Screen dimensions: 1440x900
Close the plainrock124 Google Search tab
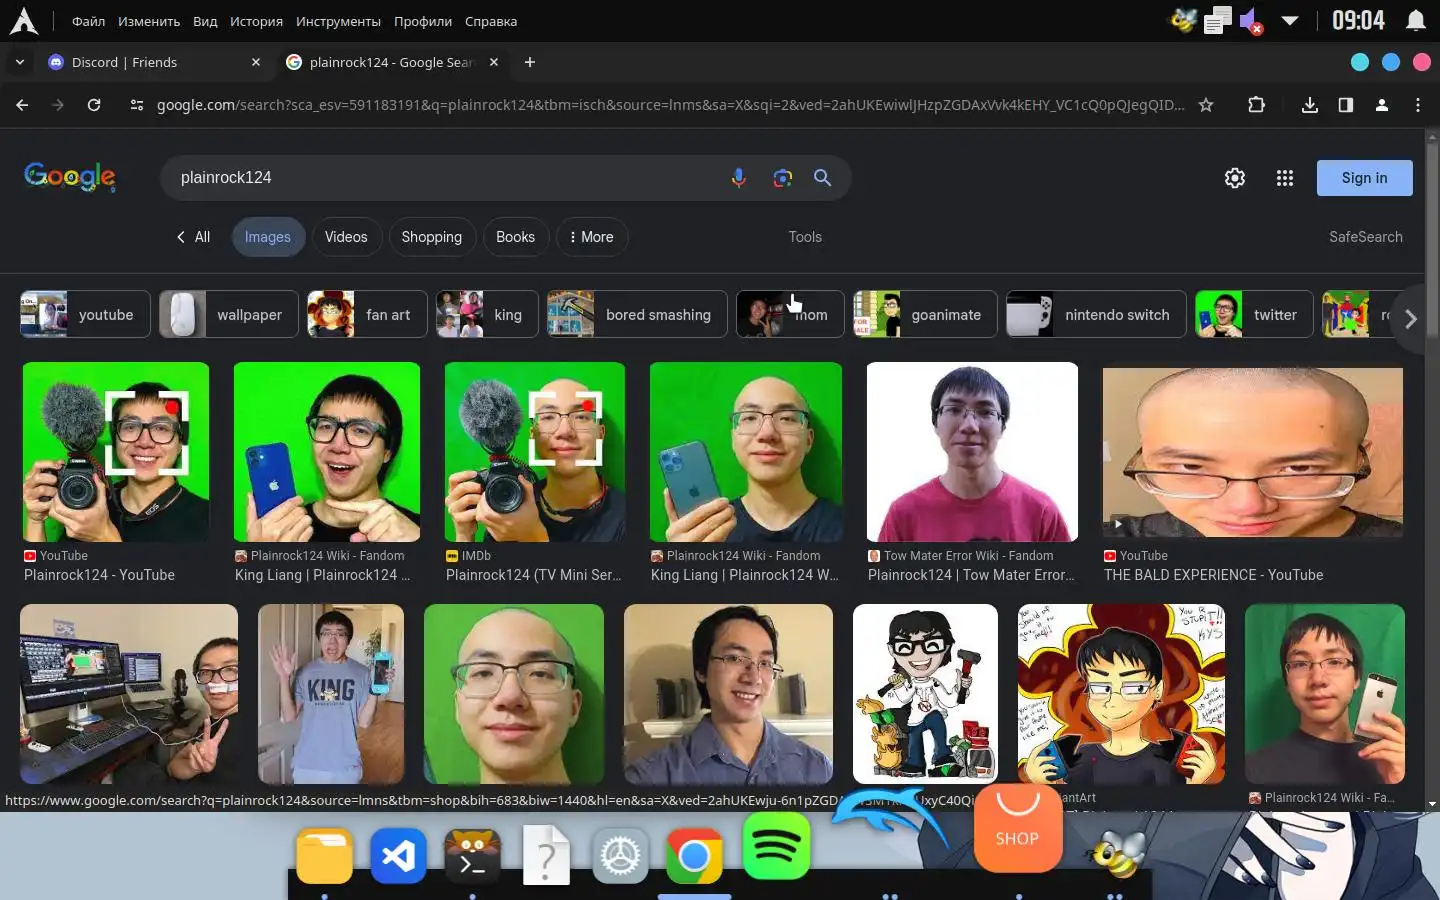pyautogui.click(x=494, y=62)
